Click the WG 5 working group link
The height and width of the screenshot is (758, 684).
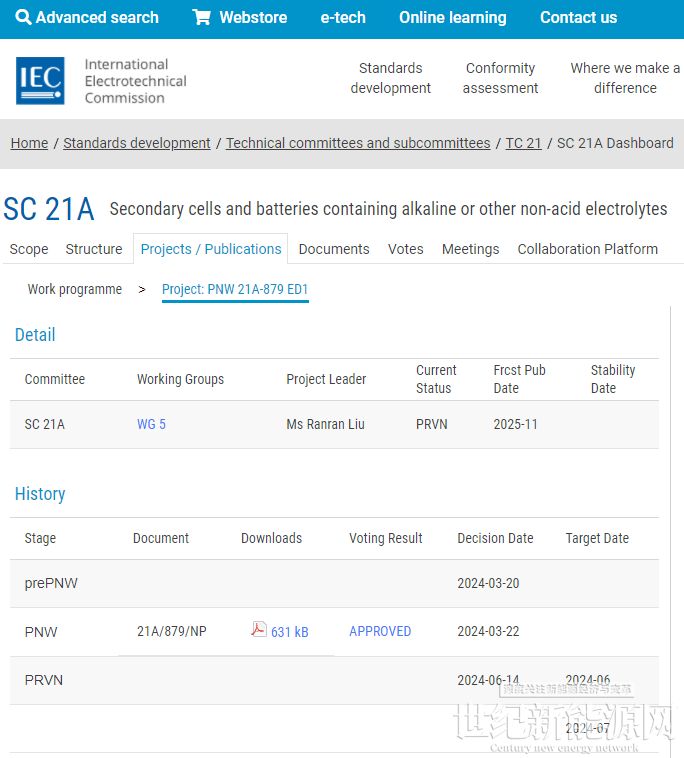pos(151,424)
